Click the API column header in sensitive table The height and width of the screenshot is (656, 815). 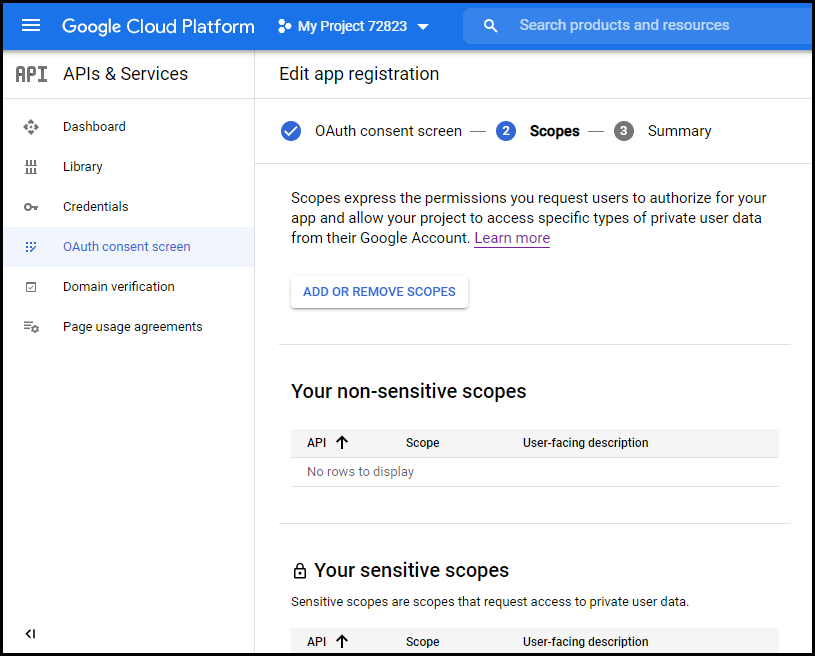pyautogui.click(x=317, y=642)
